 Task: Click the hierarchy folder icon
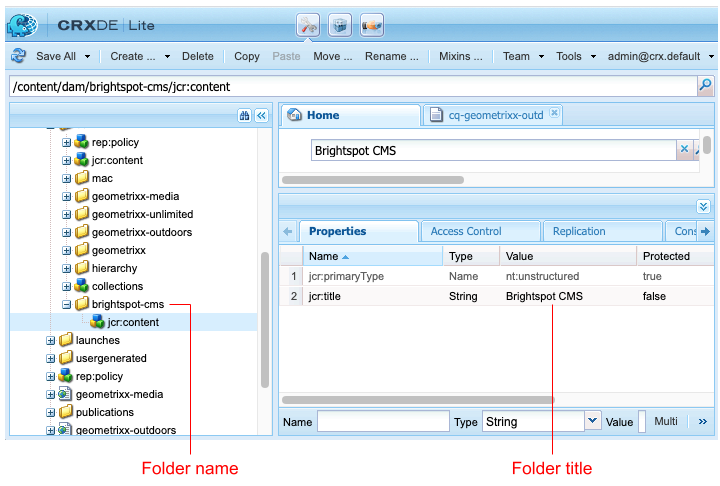coord(82,267)
